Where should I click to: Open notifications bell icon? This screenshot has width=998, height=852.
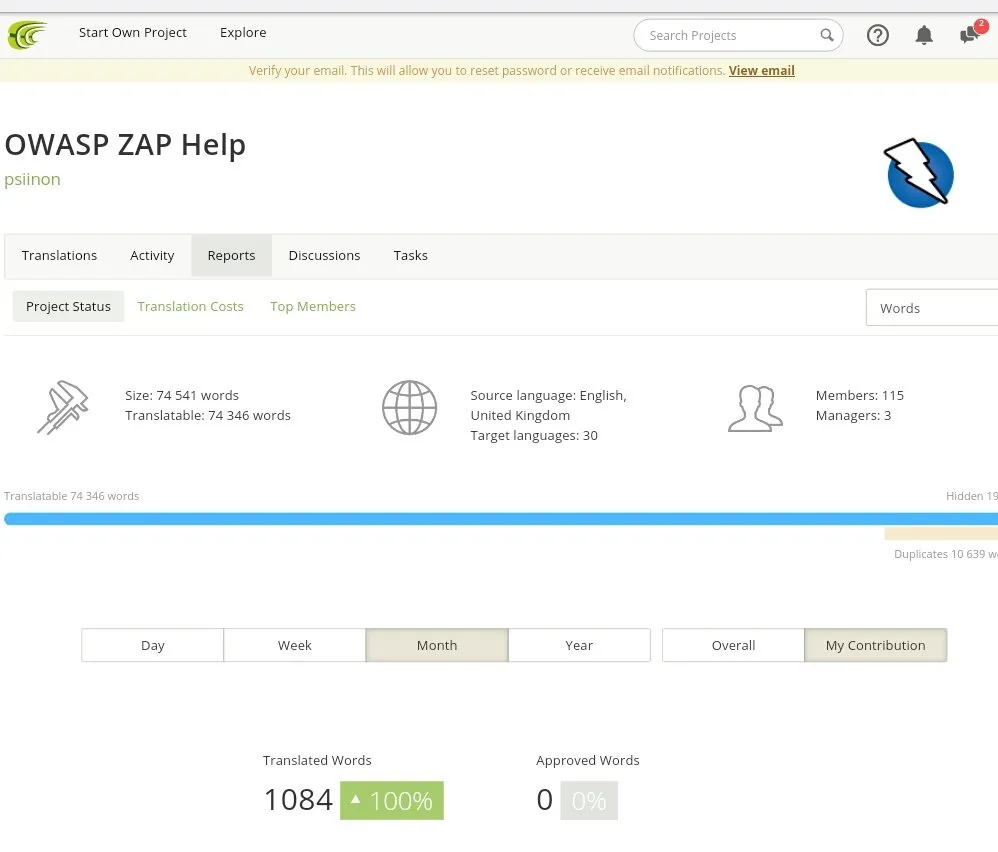924,35
